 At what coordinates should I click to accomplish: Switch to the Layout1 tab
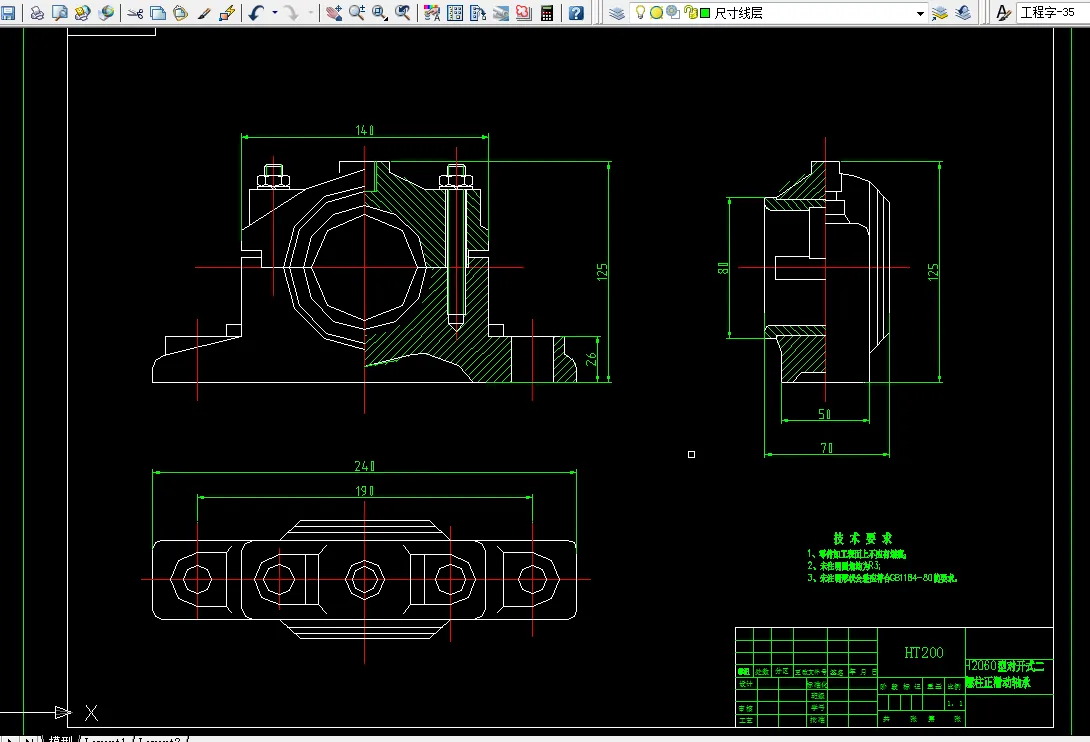coord(105,739)
